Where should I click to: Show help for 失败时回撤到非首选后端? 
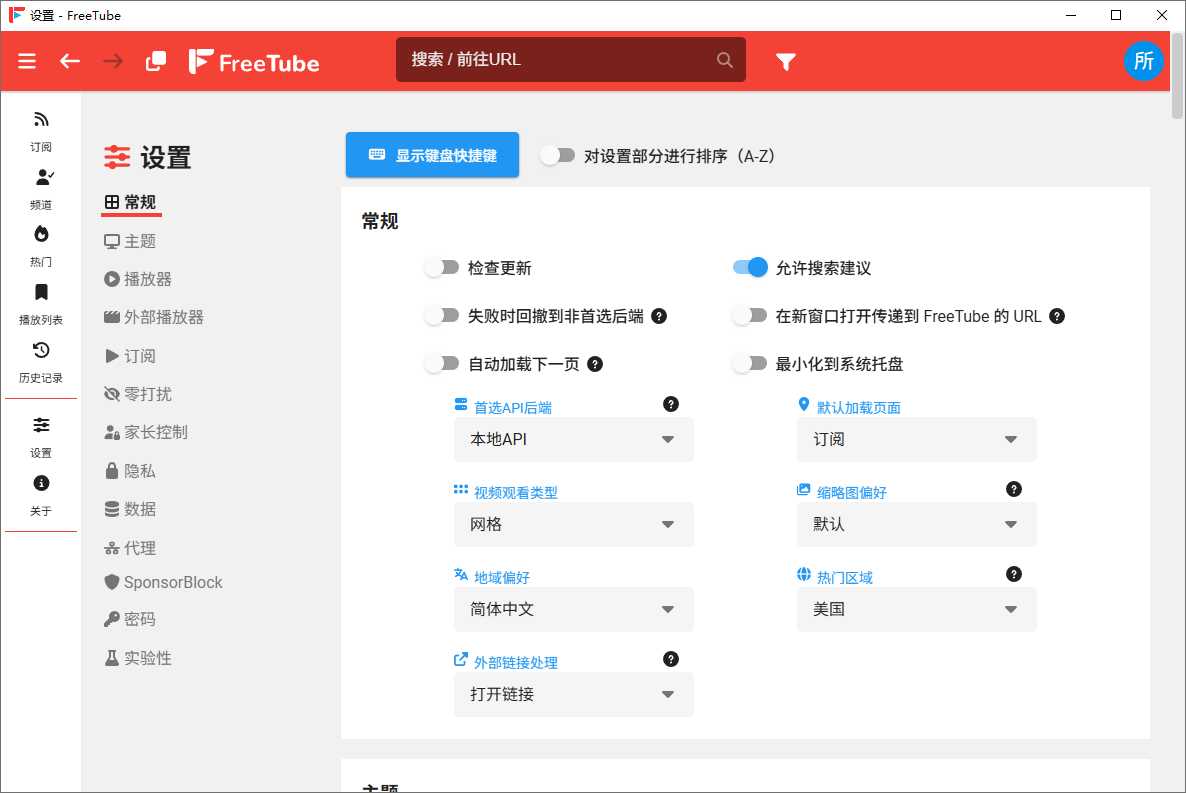click(660, 316)
